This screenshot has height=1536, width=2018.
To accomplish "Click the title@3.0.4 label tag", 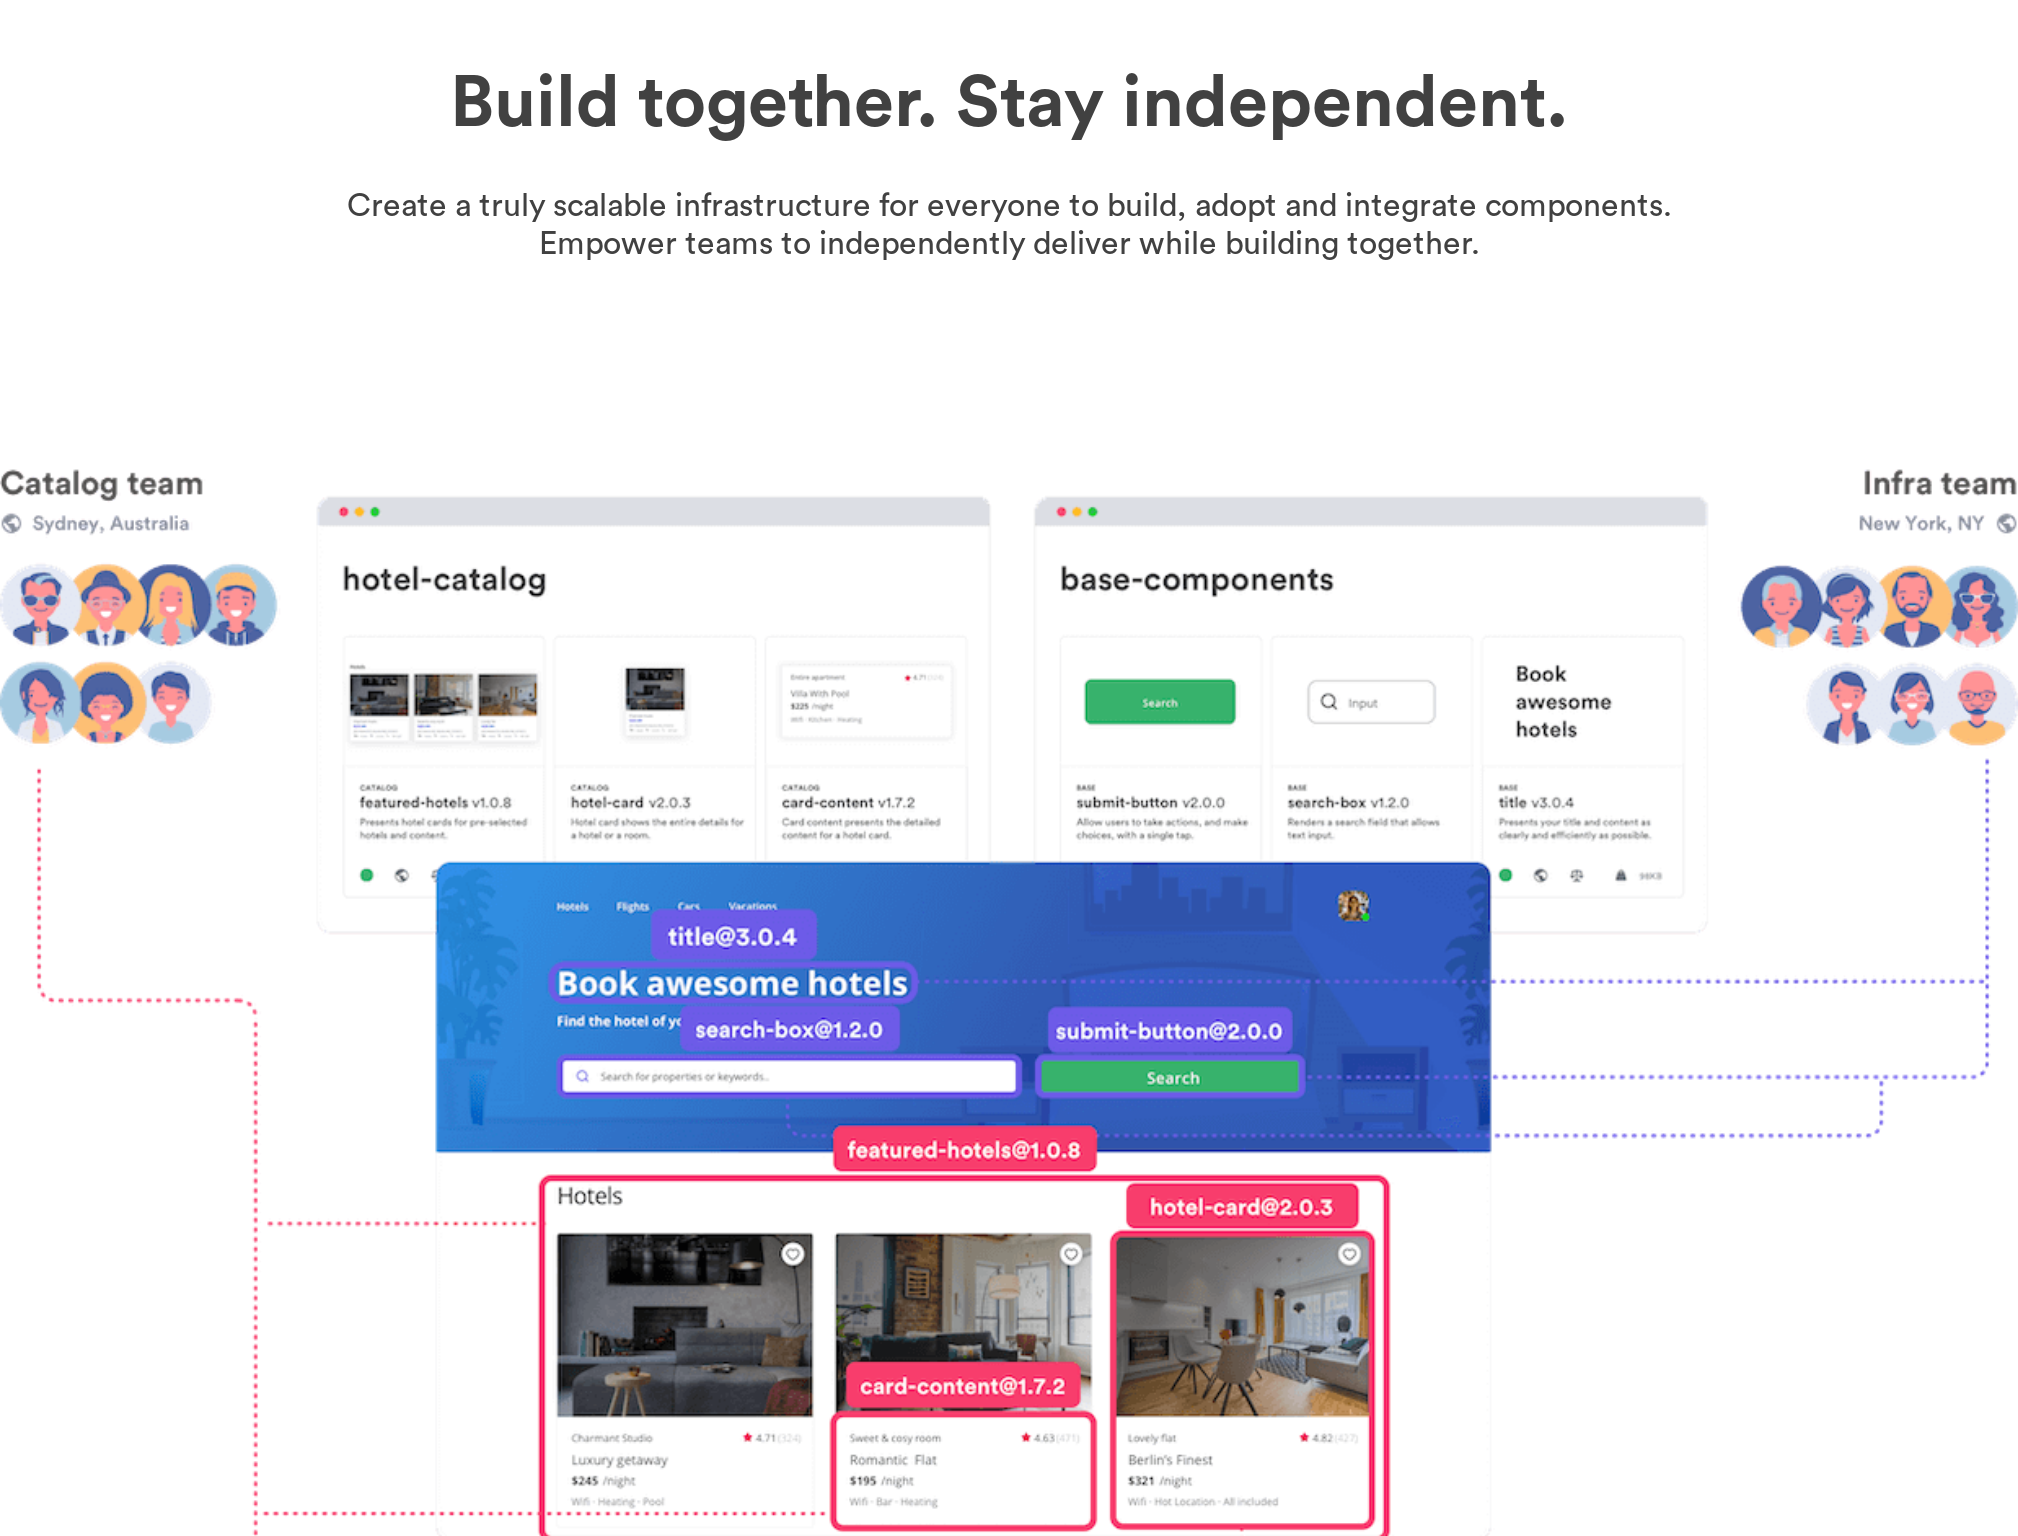I will 732,936.
